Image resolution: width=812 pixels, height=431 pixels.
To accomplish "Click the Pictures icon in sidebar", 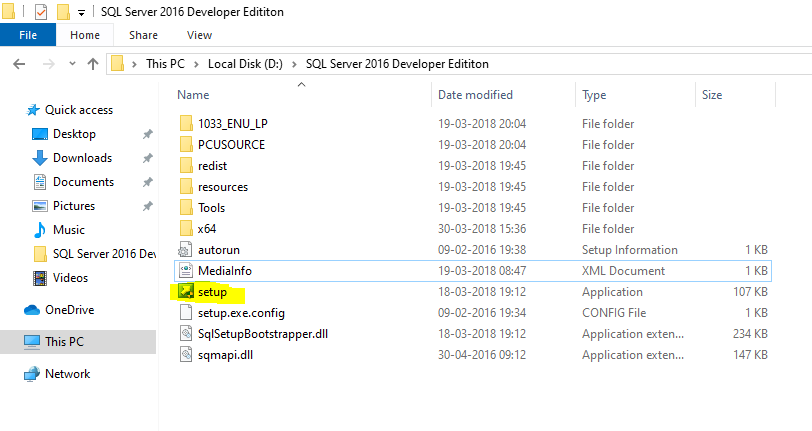I will [x=40, y=206].
